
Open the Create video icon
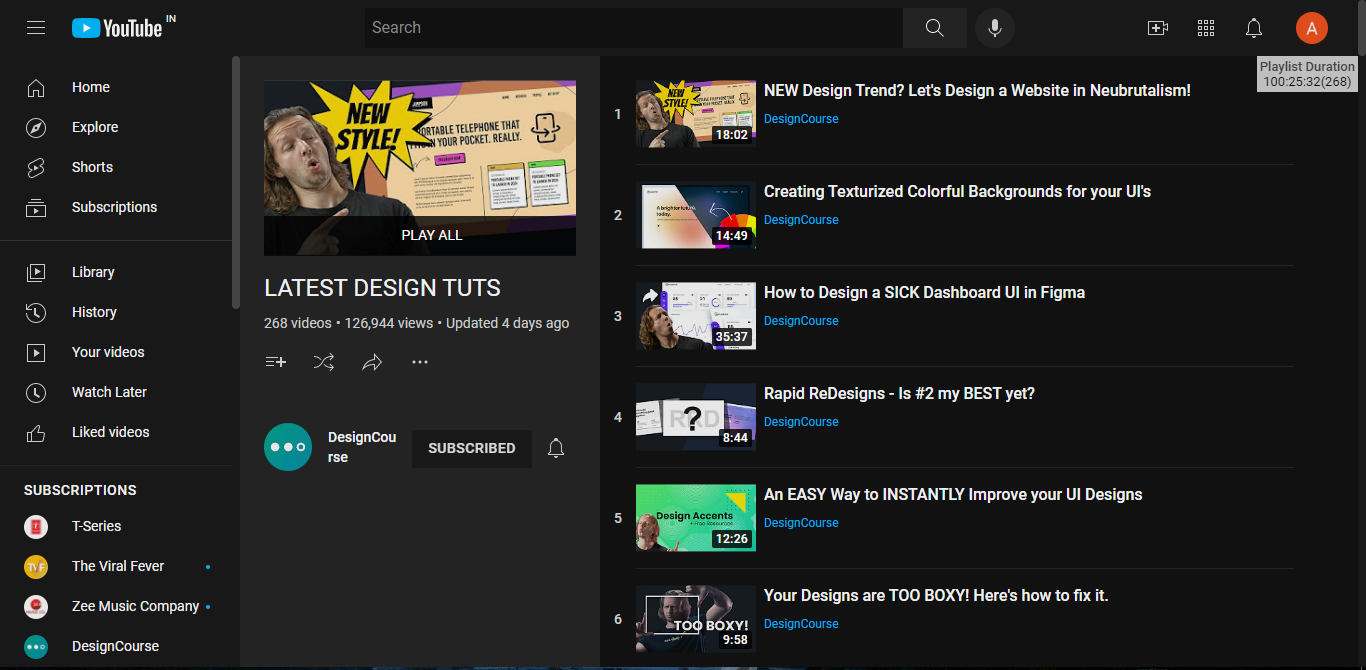[x=1158, y=28]
